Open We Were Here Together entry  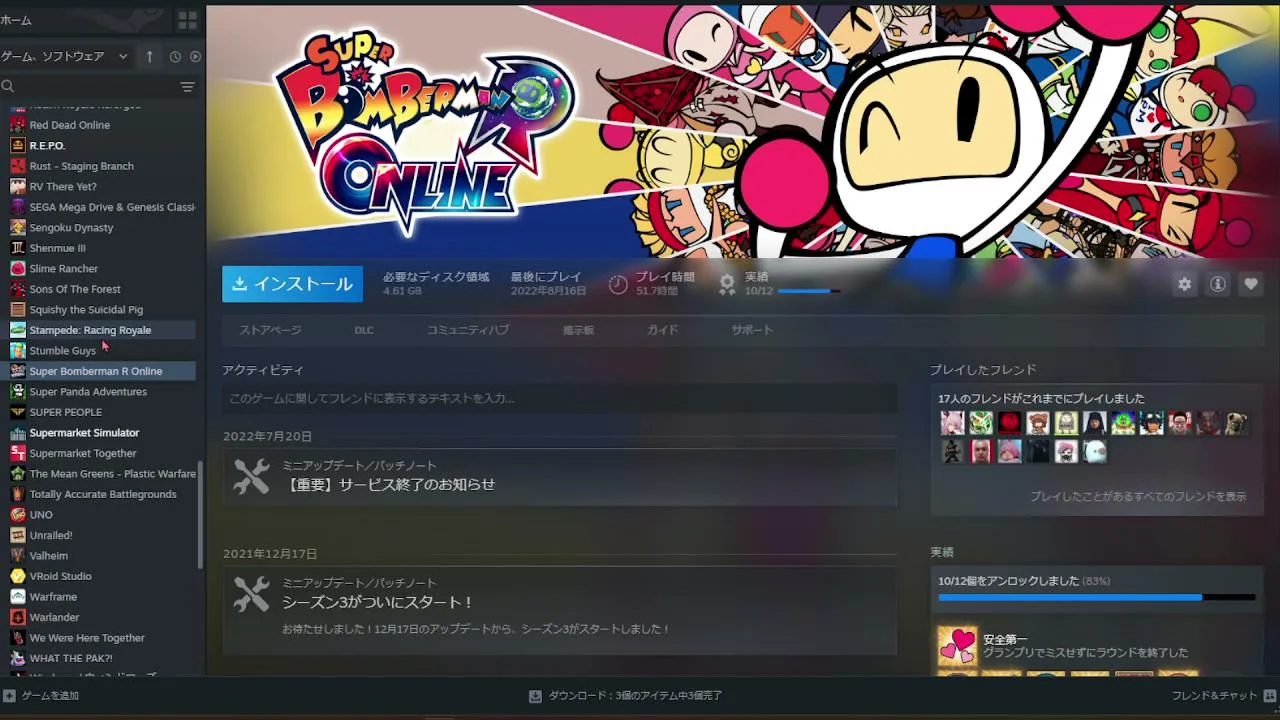click(87, 638)
